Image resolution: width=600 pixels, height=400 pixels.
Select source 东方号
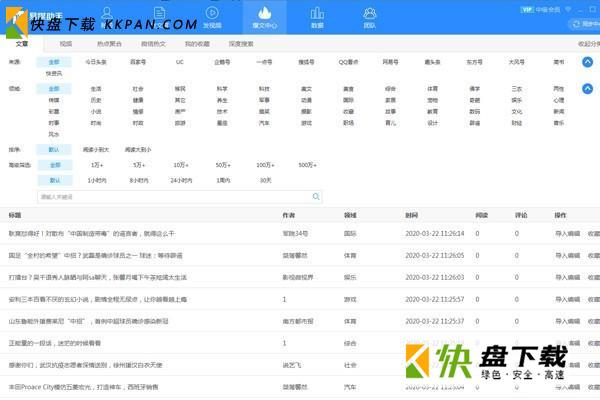click(x=474, y=62)
